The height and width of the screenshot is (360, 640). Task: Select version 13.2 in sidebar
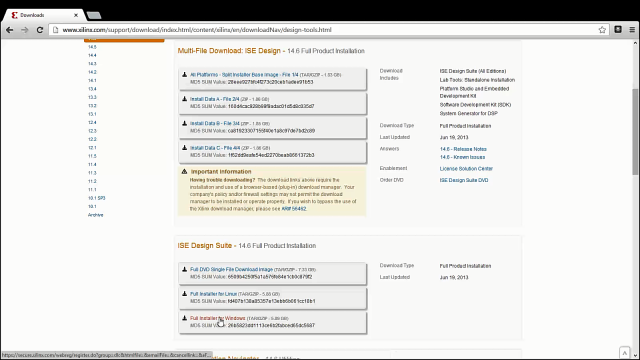[x=92, y=106]
